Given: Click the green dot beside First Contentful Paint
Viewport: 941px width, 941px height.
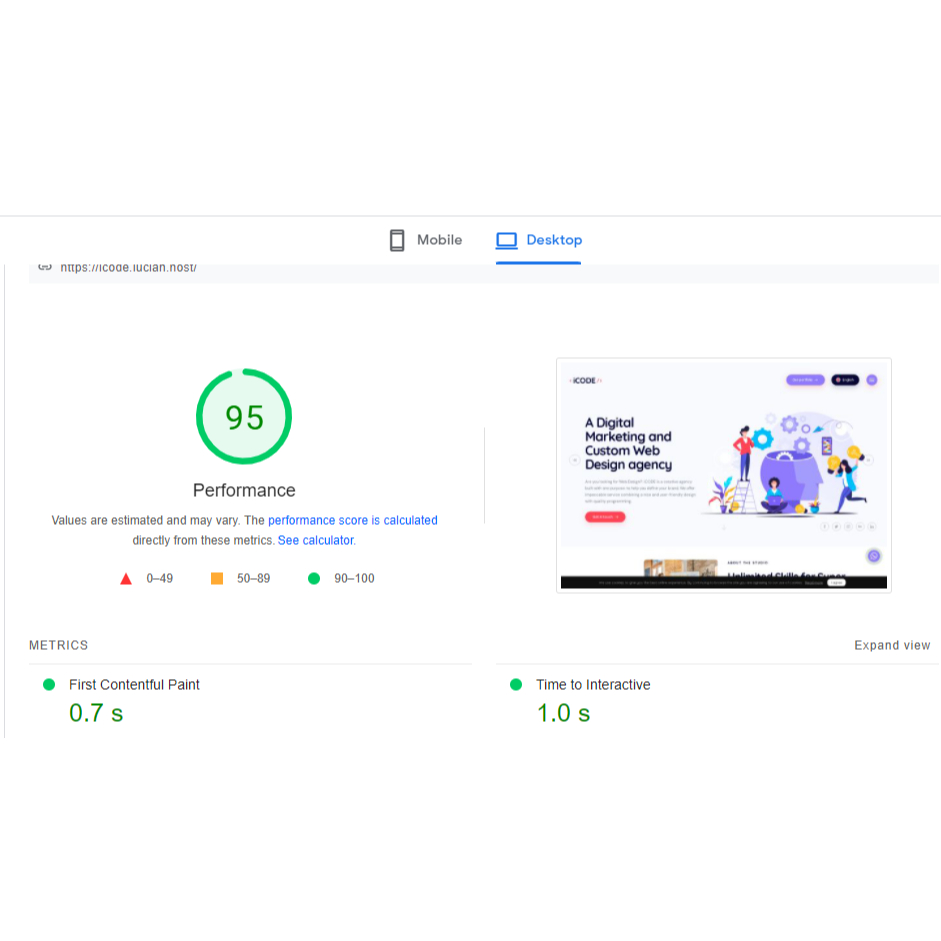Looking at the screenshot, I should [49, 685].
